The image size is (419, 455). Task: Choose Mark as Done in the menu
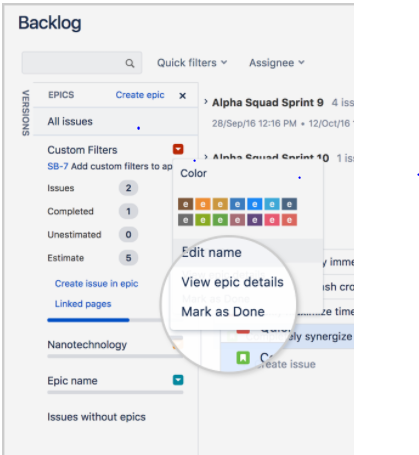point(223,312)
